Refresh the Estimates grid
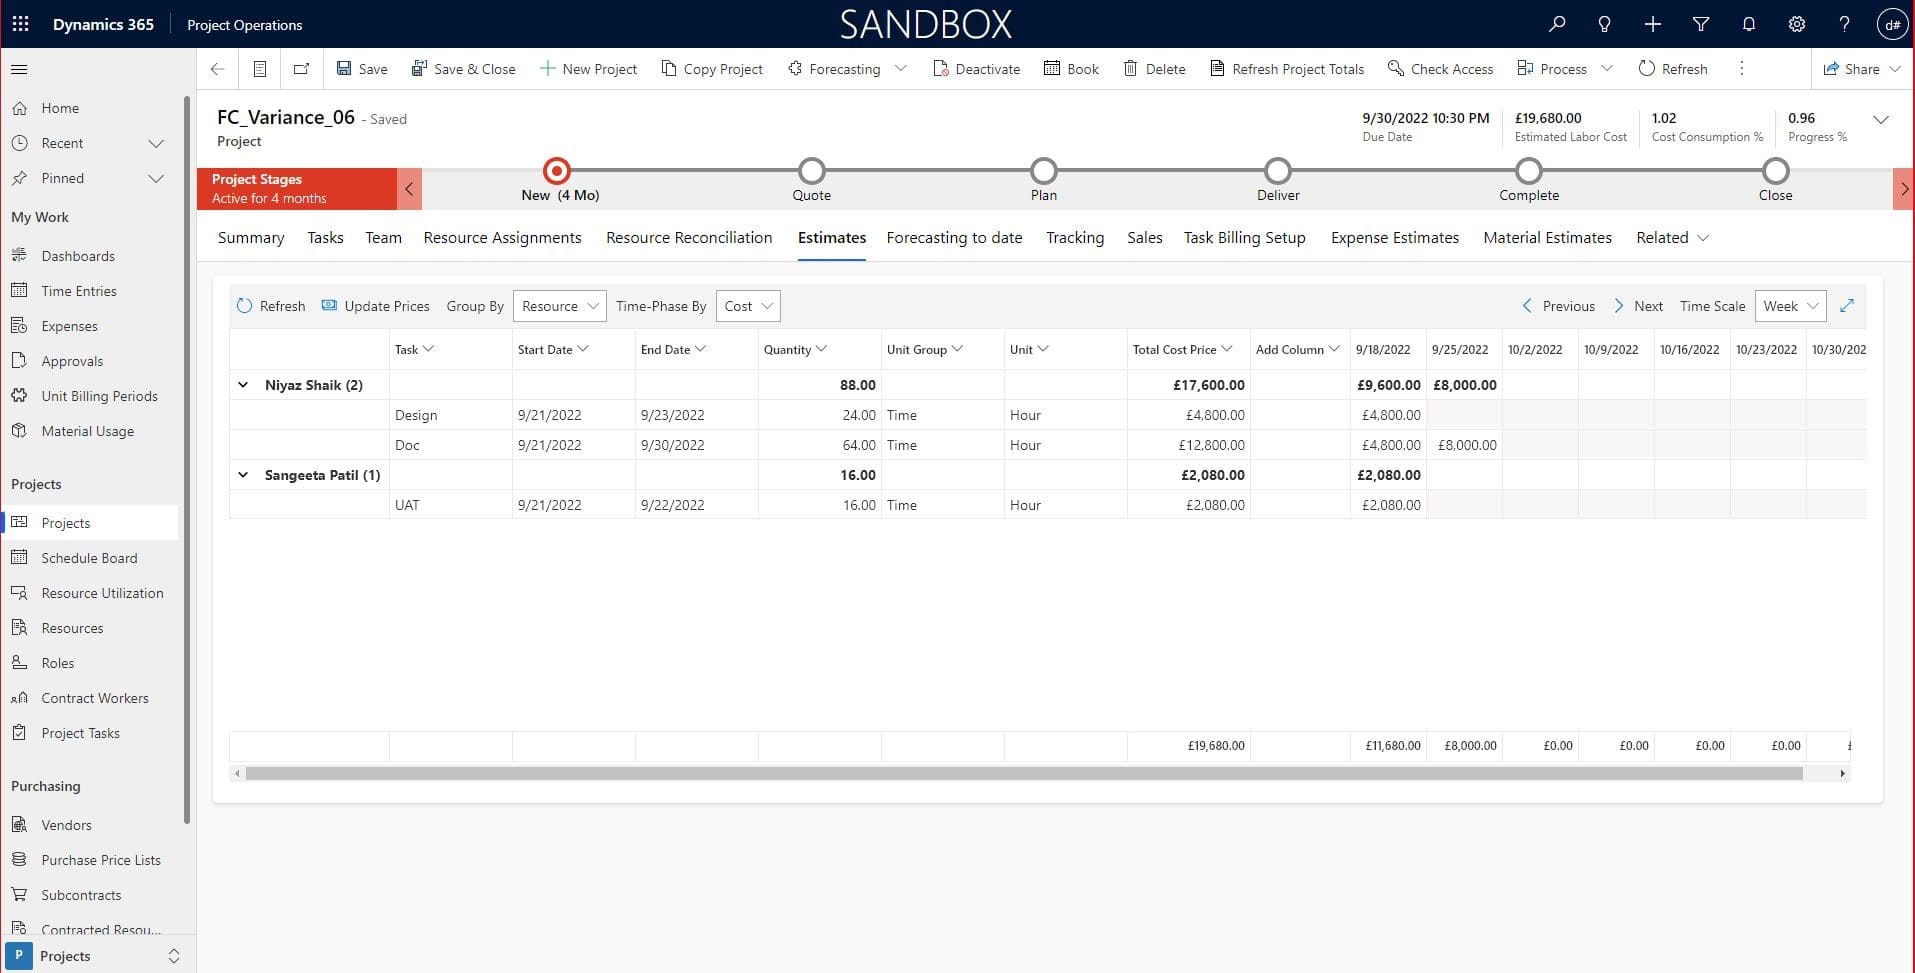 [x=271, y=306]
